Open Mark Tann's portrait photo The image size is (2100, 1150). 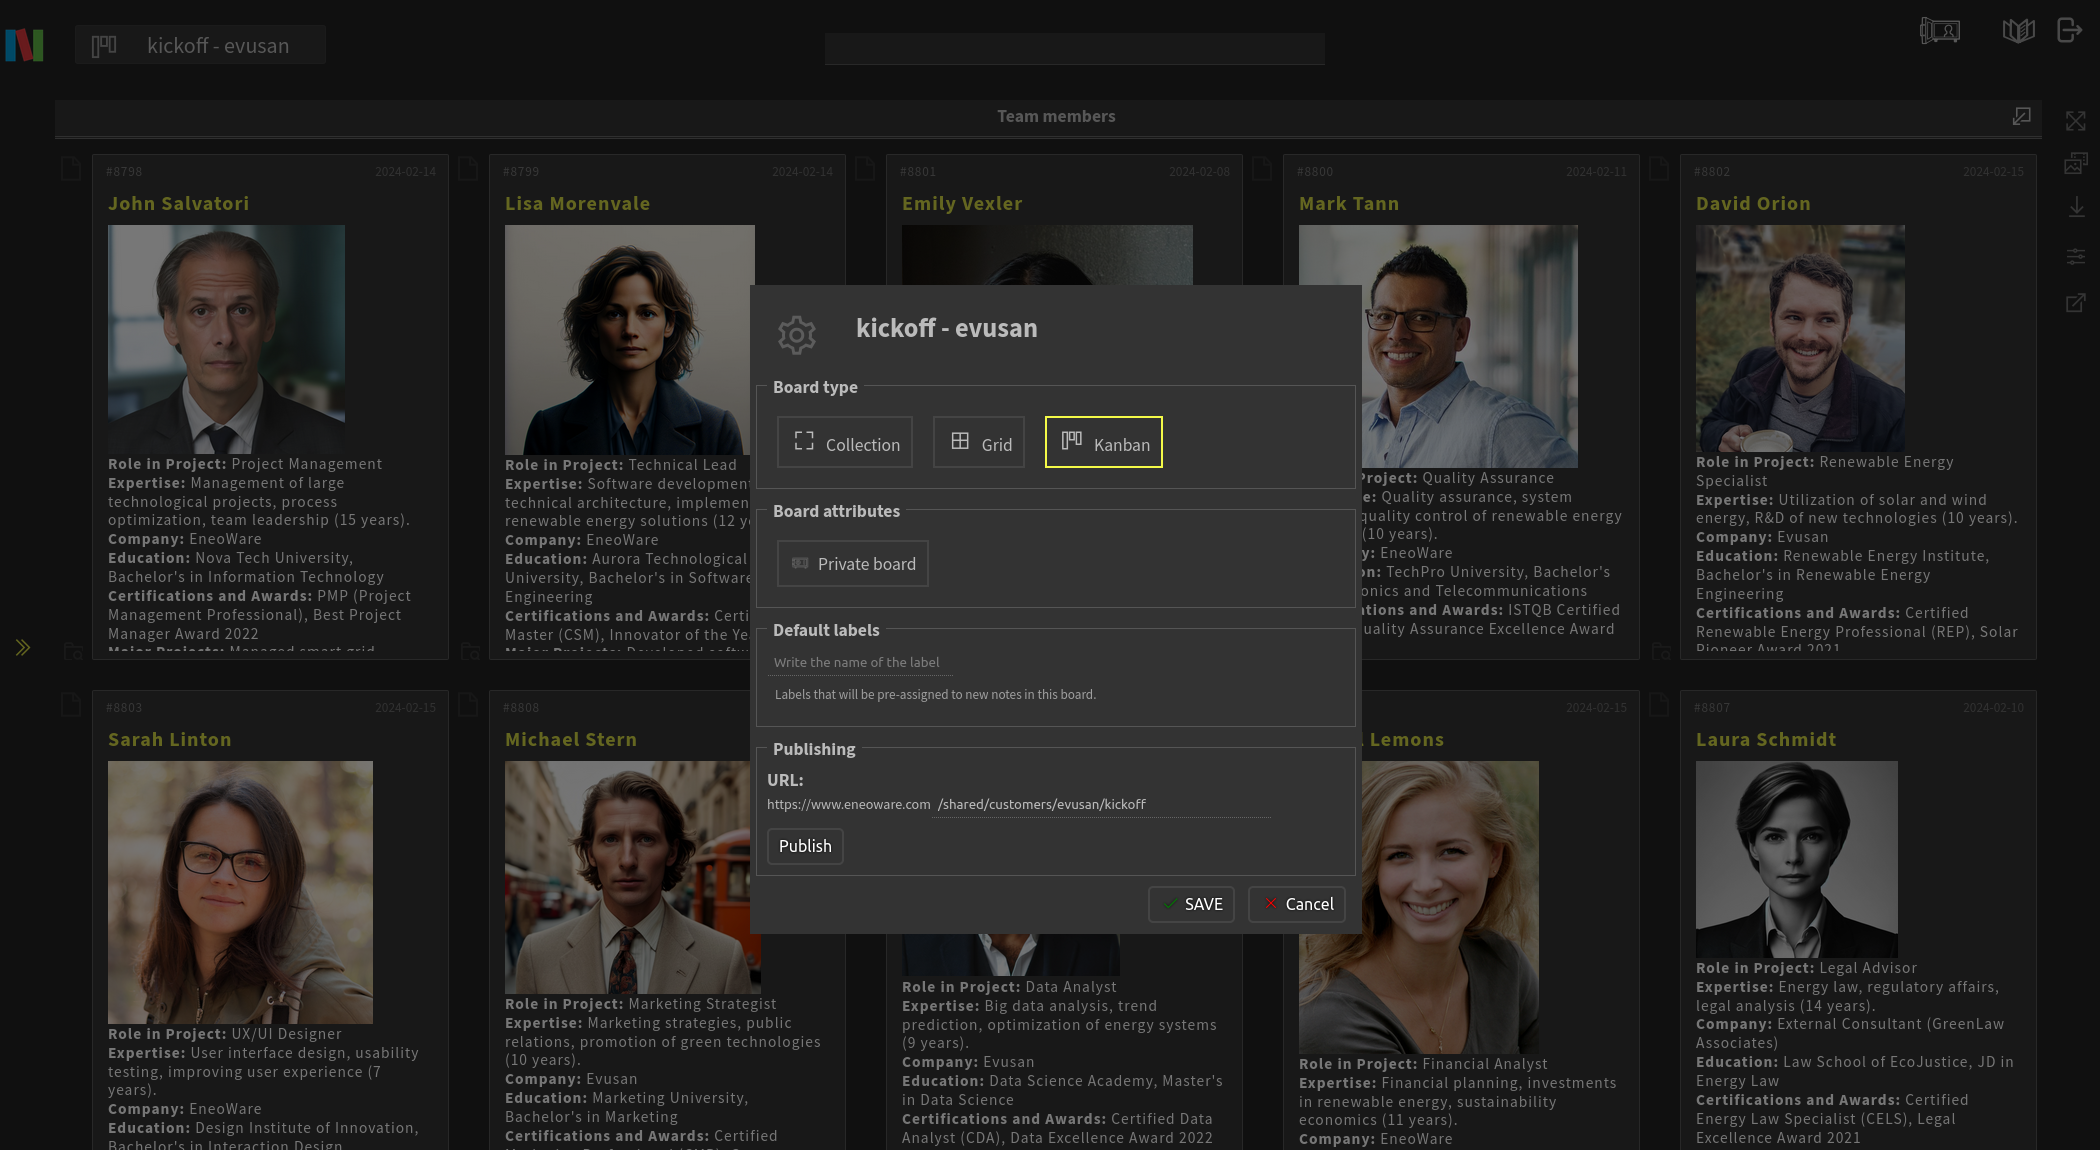click(x=1469, y=346)
